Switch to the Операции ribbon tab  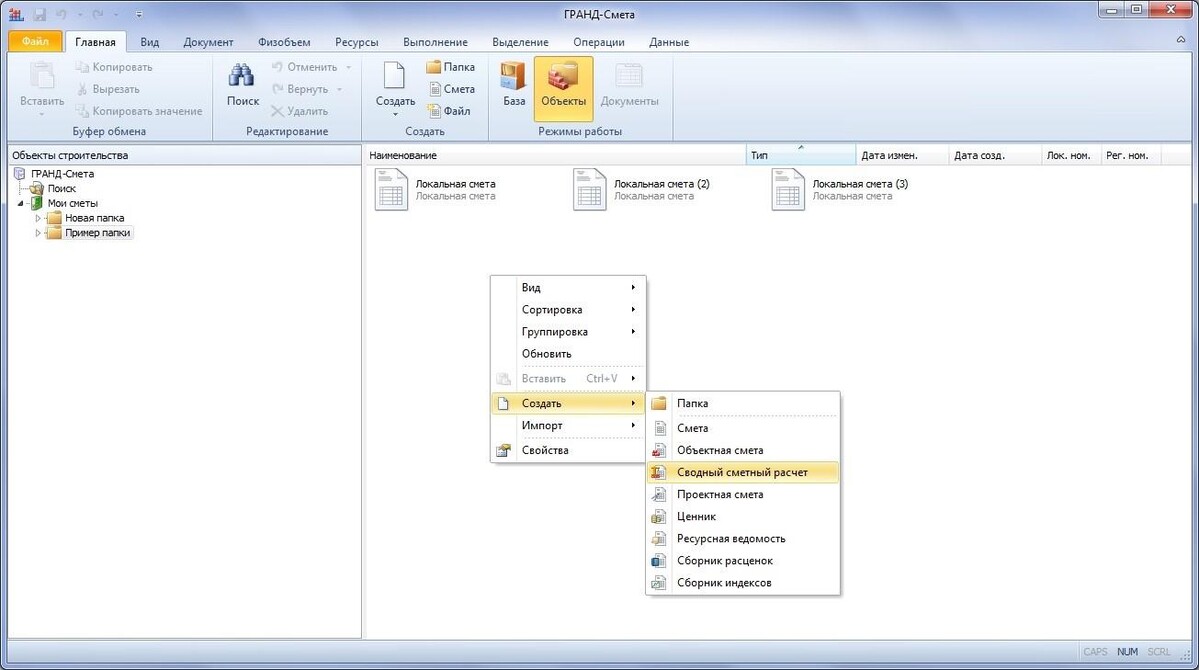click(599, 42)
